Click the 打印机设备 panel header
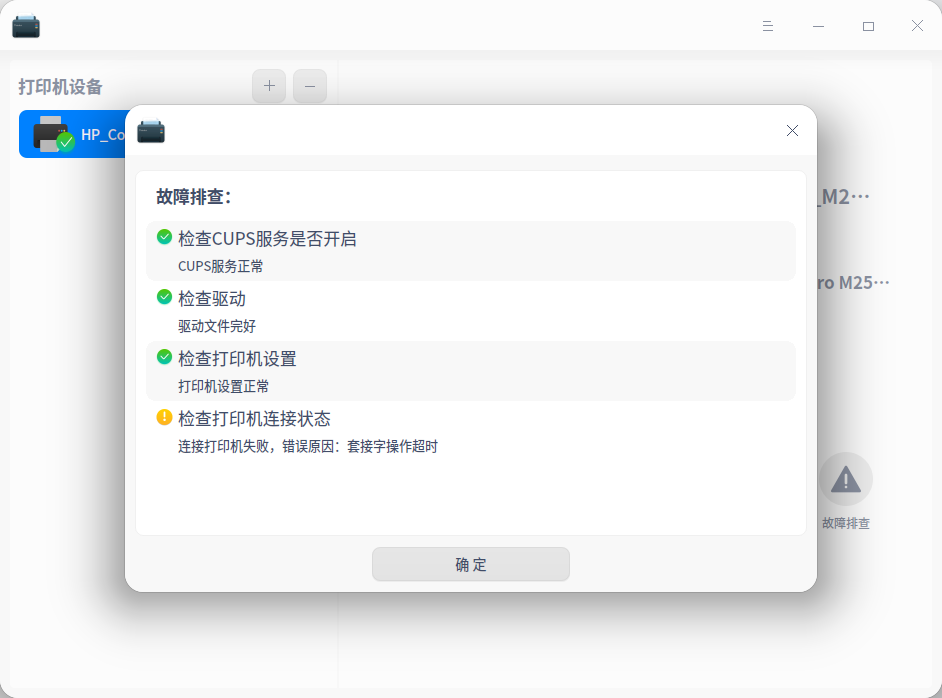942x698 pixels. (x=60, y=87)
